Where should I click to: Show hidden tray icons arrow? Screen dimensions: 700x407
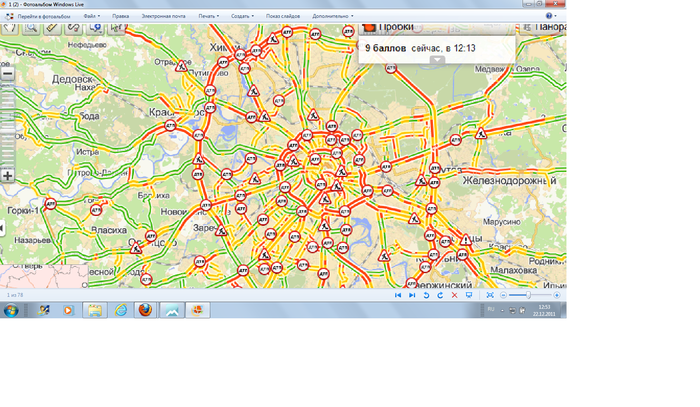tap(502, 310)
